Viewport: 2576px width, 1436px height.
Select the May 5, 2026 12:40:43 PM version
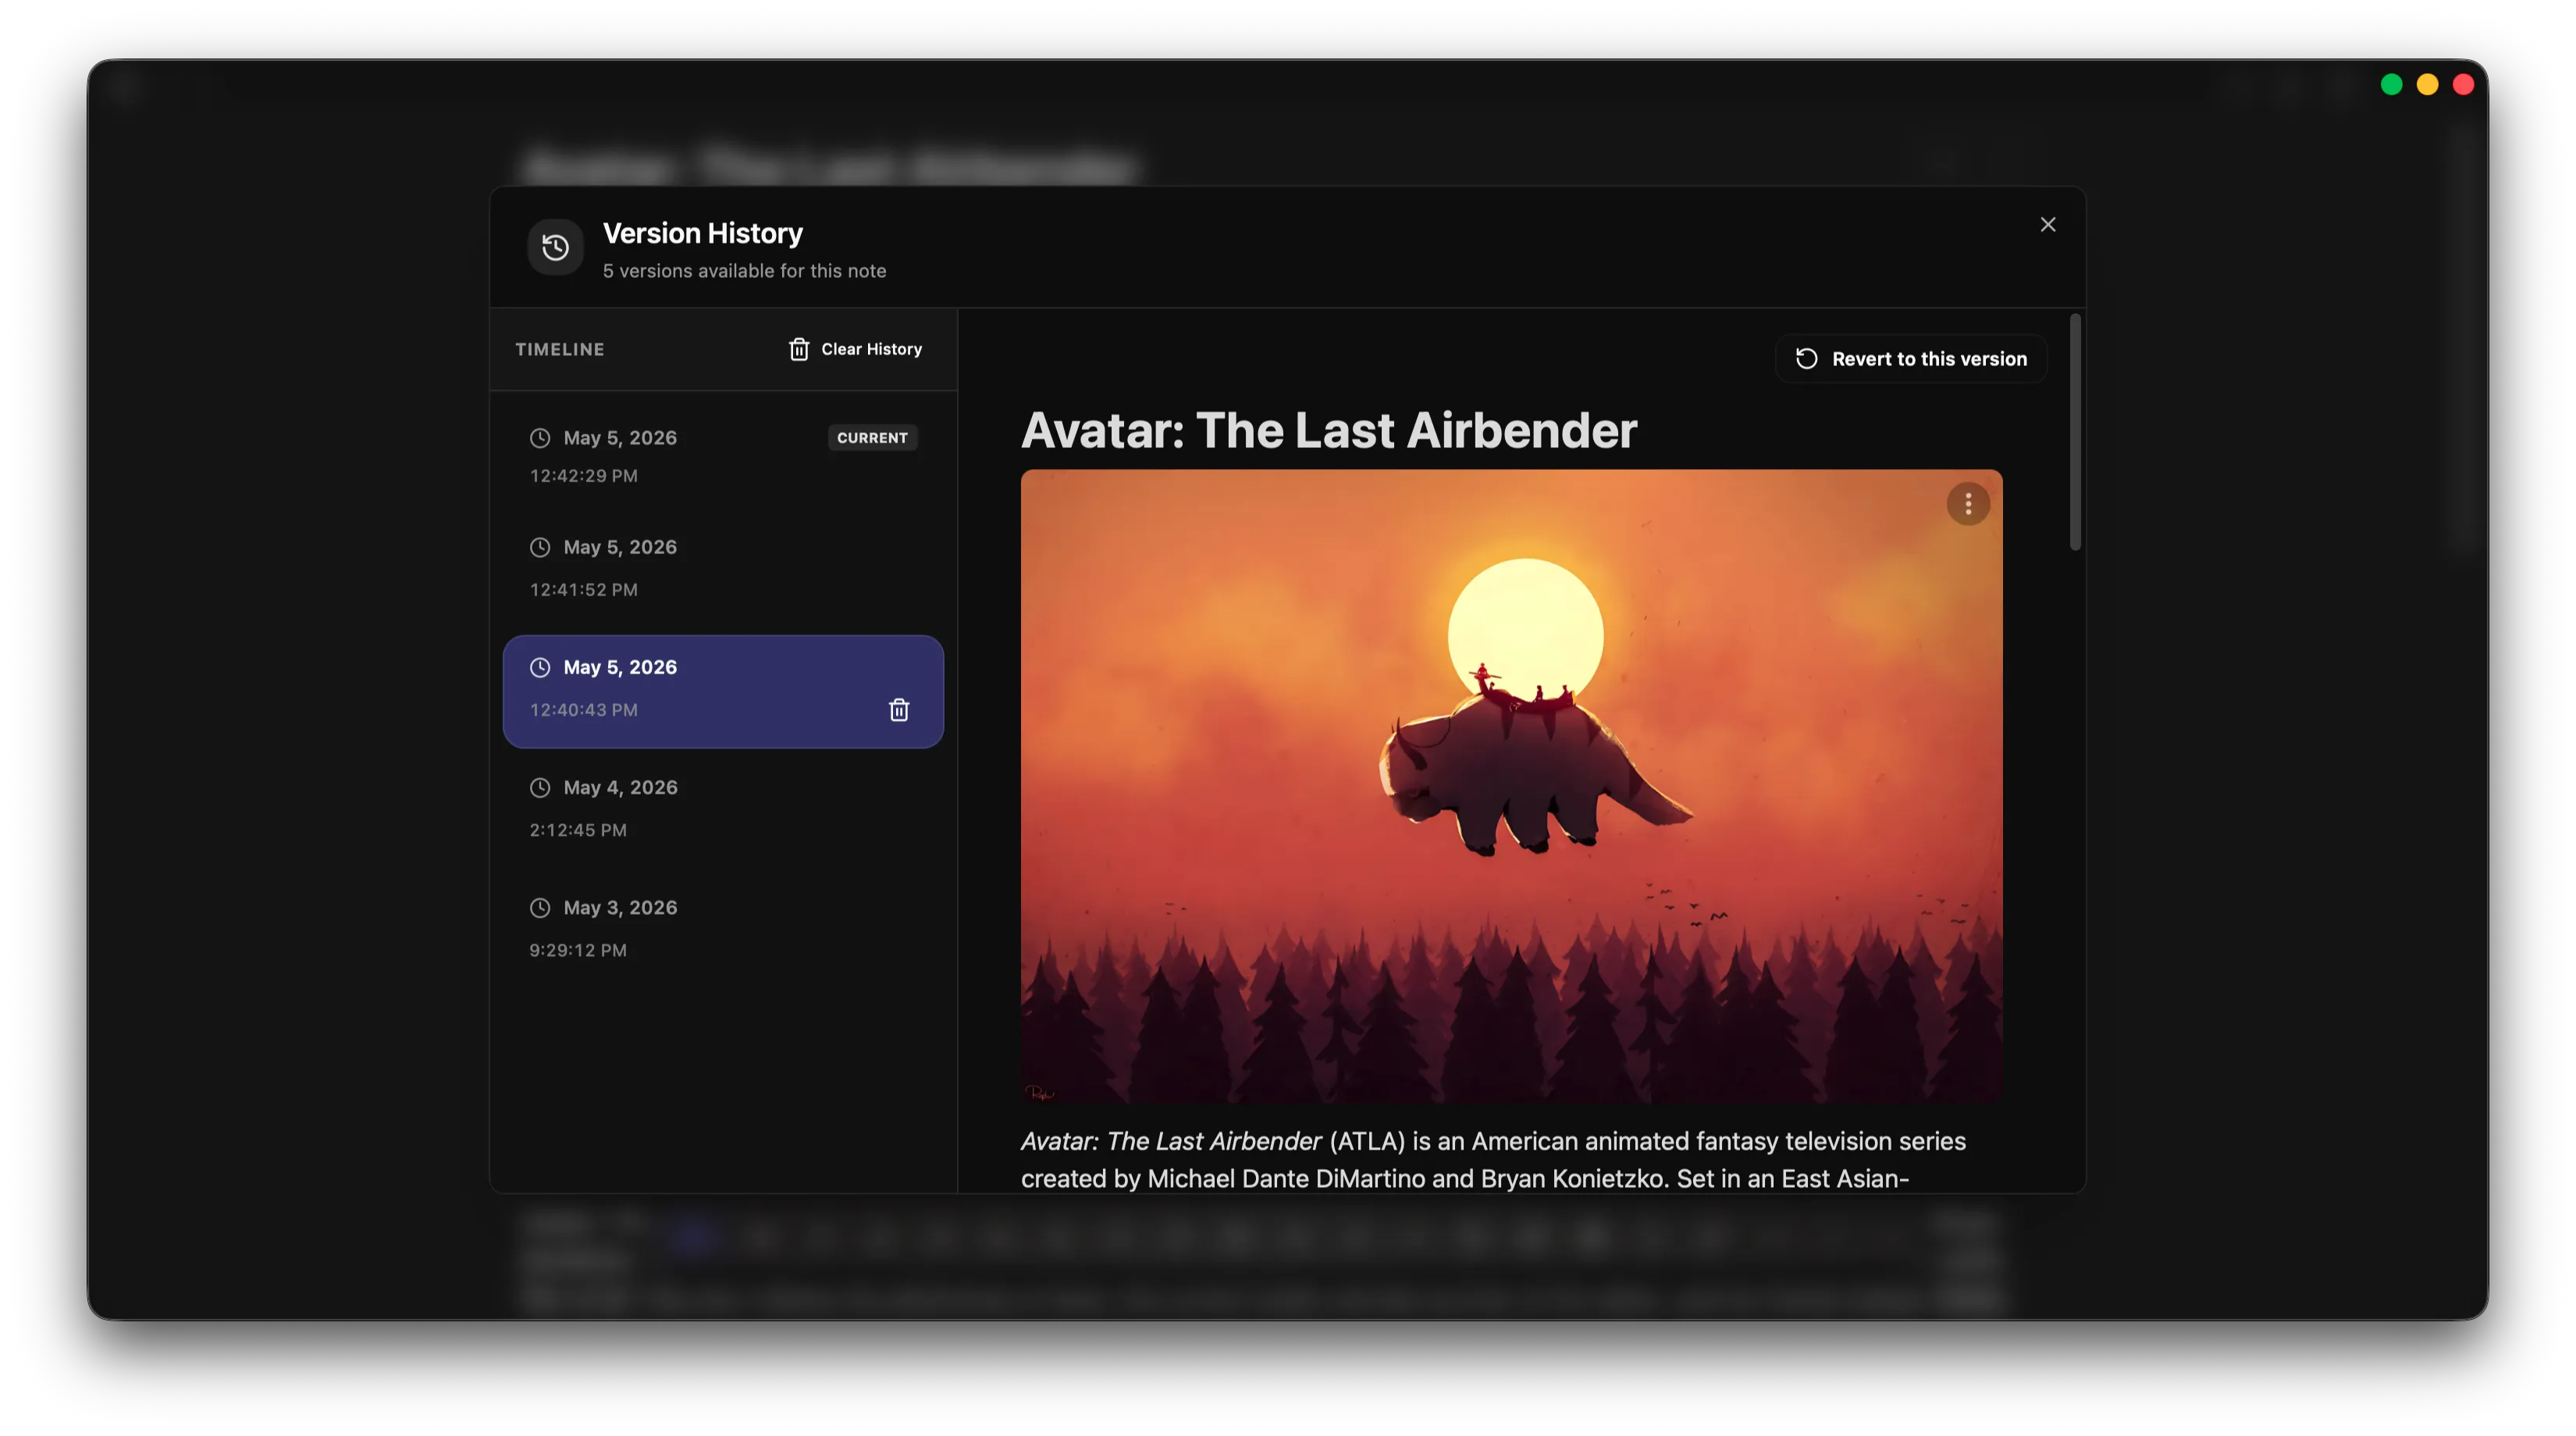[723, 691]
